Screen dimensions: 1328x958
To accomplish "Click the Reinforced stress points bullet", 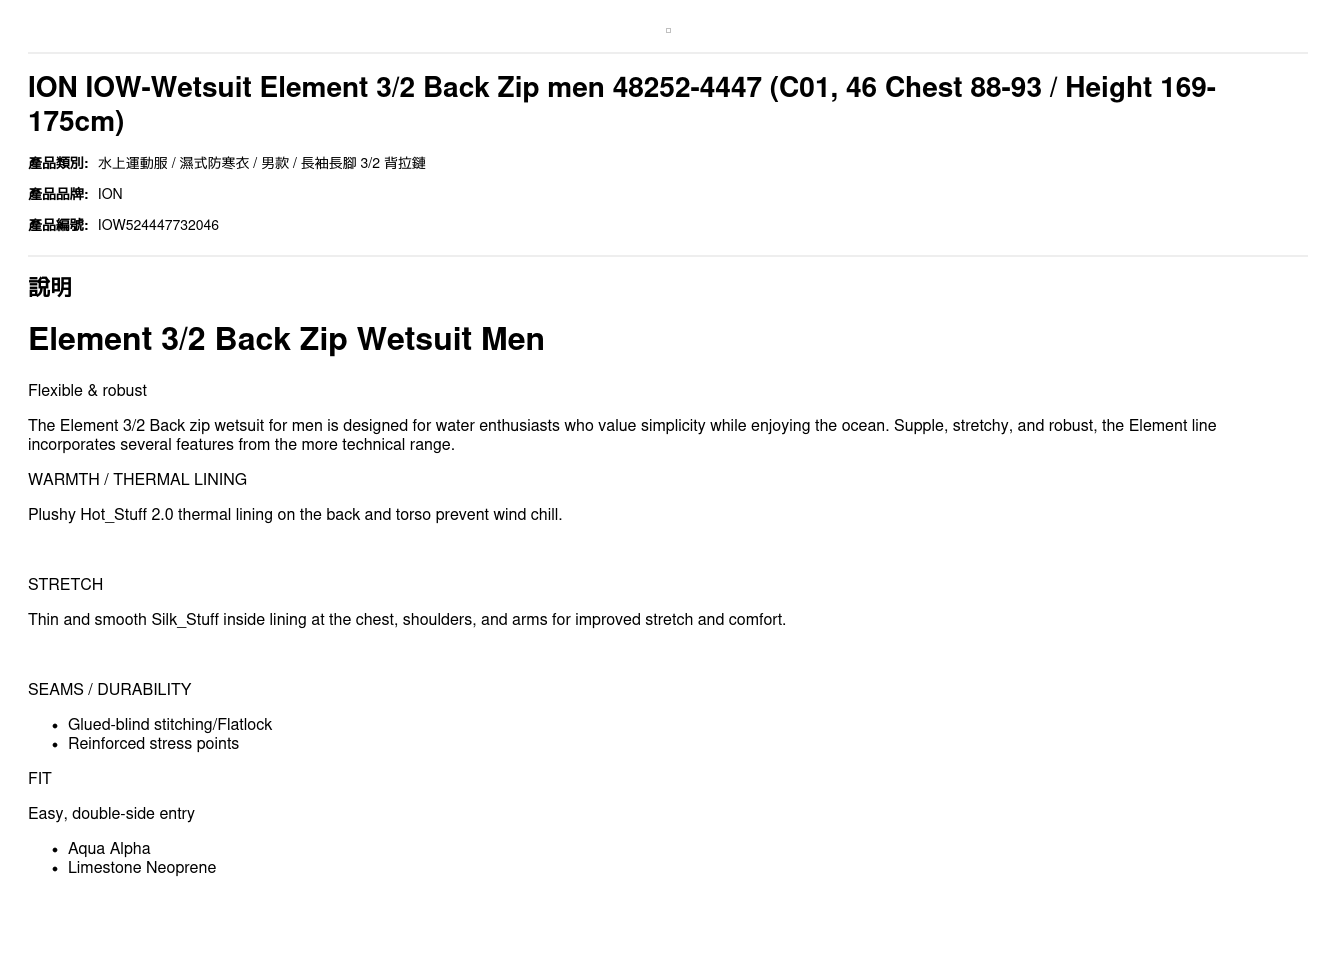I will tap(153, 744).
